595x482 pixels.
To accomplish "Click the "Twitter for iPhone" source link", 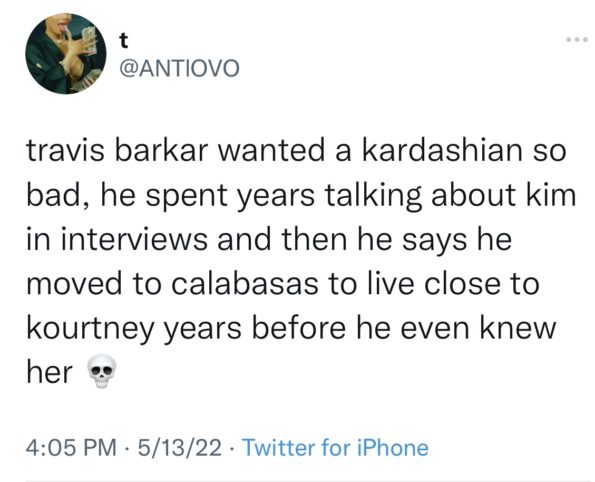I will coord(335,447).
